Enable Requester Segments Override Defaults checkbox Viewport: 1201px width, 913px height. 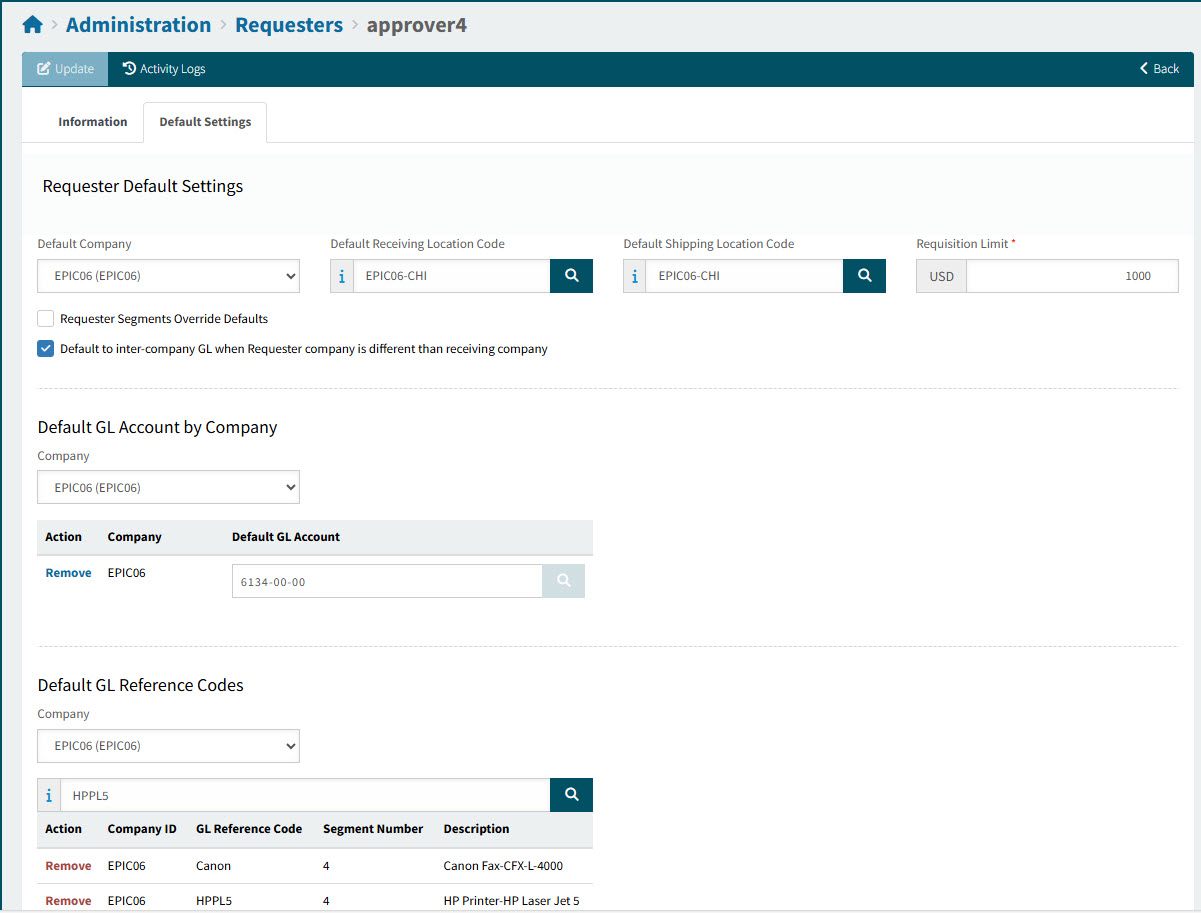[x=46, y=319]
